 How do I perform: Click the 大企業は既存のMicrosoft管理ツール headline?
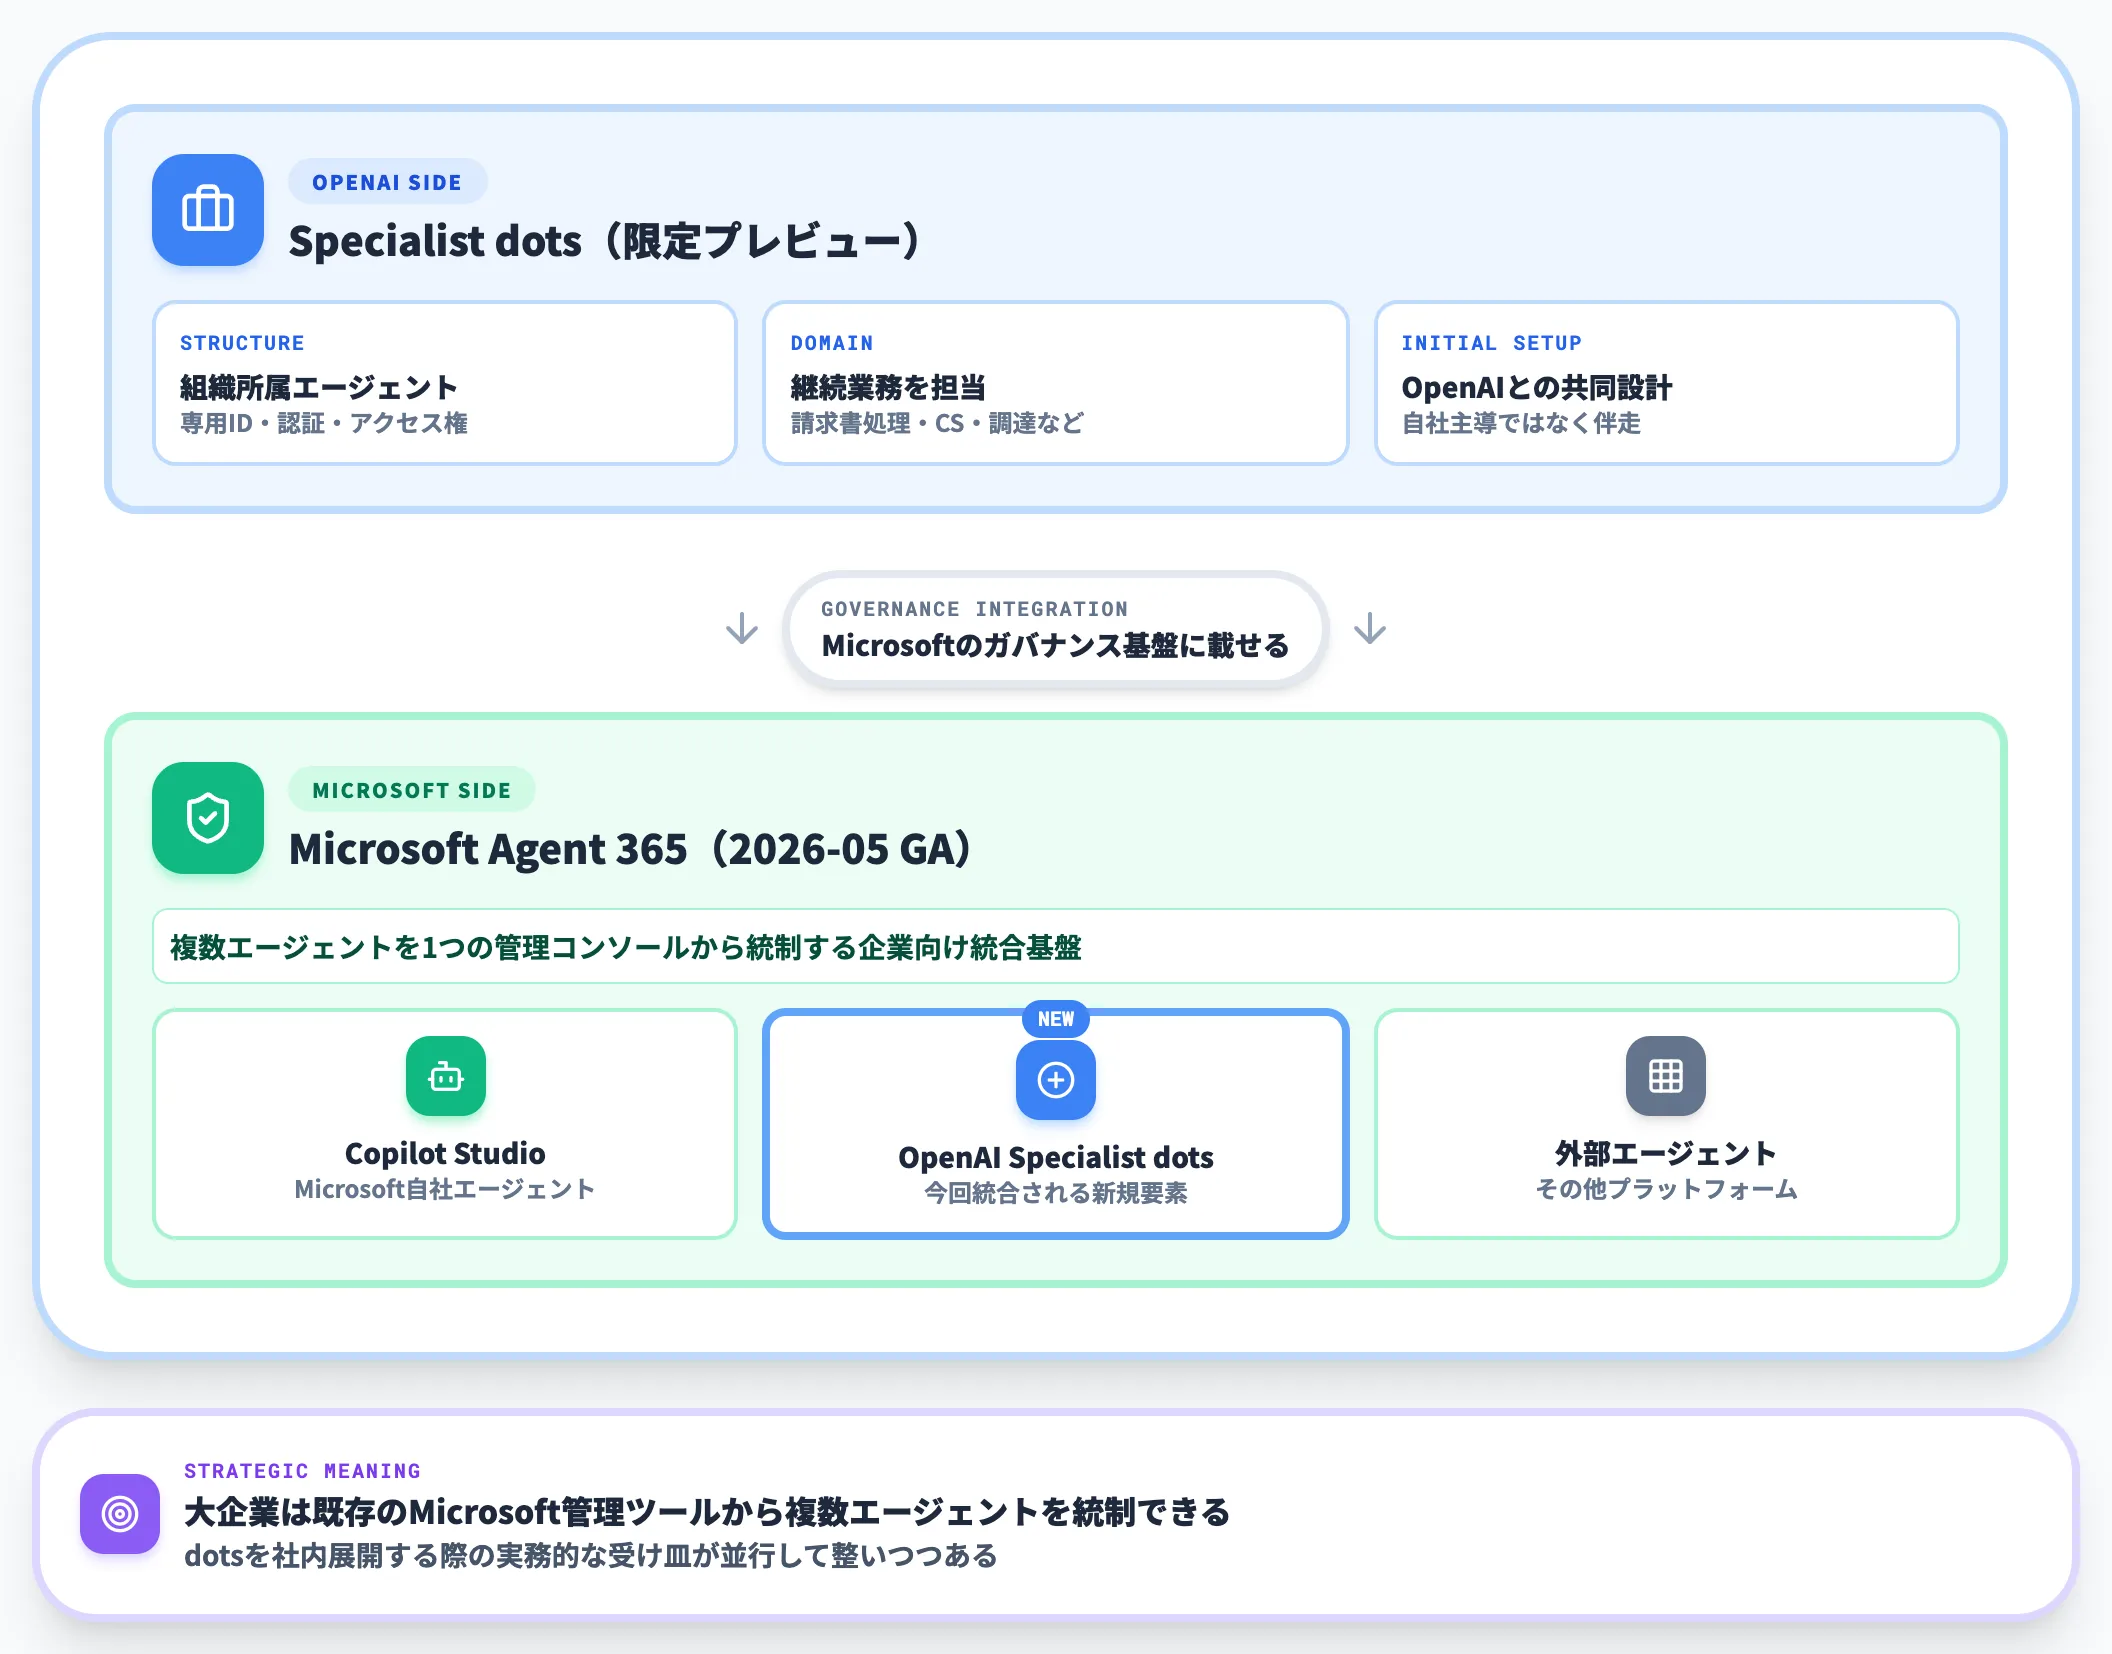707,1513
